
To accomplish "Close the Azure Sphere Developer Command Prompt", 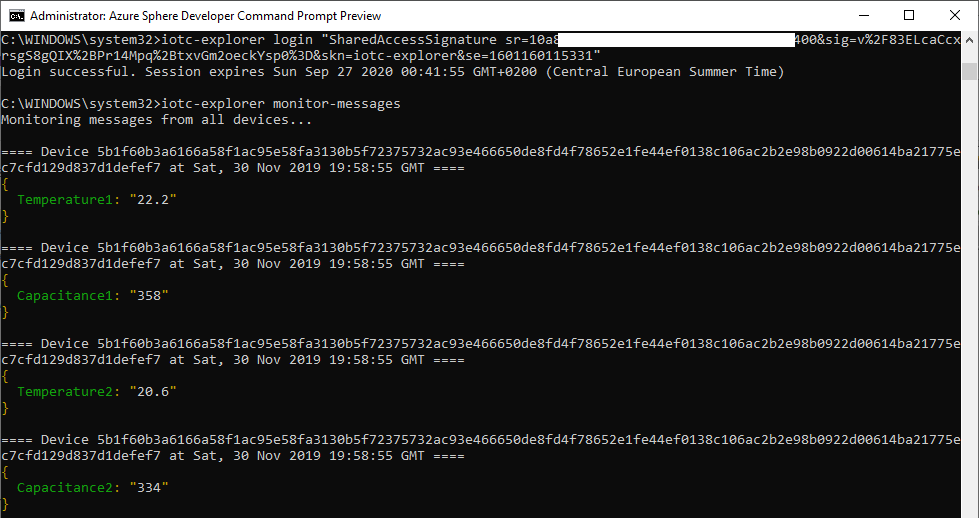I will click(x=955, y=16).
